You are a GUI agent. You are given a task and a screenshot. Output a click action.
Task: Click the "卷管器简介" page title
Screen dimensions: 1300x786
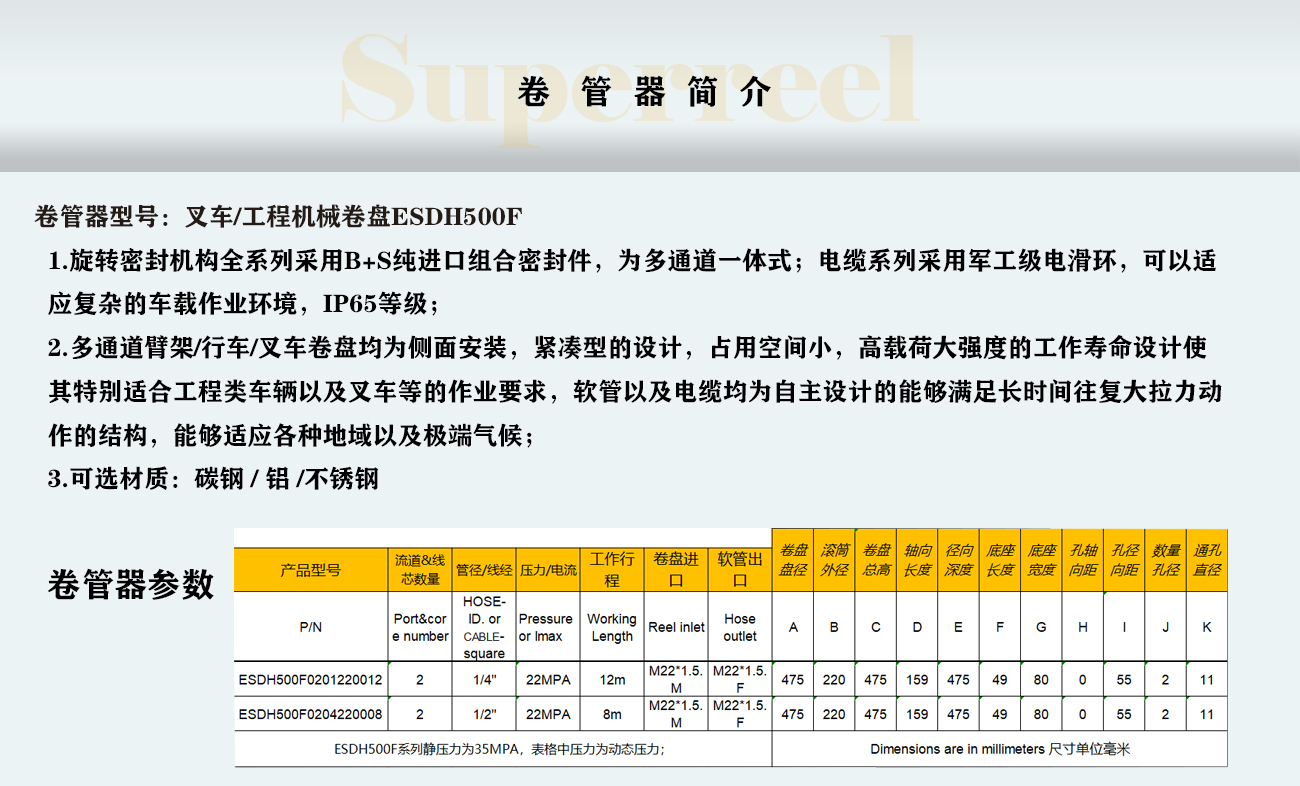646,92
